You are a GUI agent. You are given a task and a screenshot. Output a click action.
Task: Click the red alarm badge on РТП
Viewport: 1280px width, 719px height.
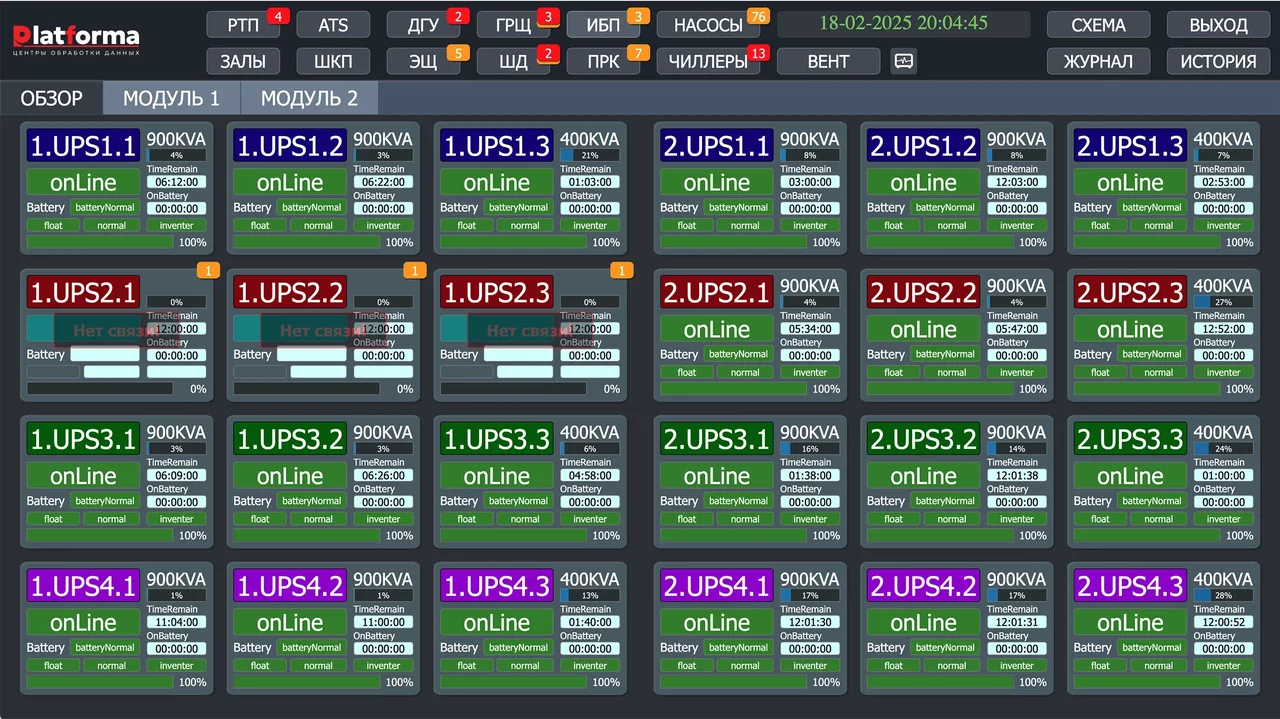point(278,16)
